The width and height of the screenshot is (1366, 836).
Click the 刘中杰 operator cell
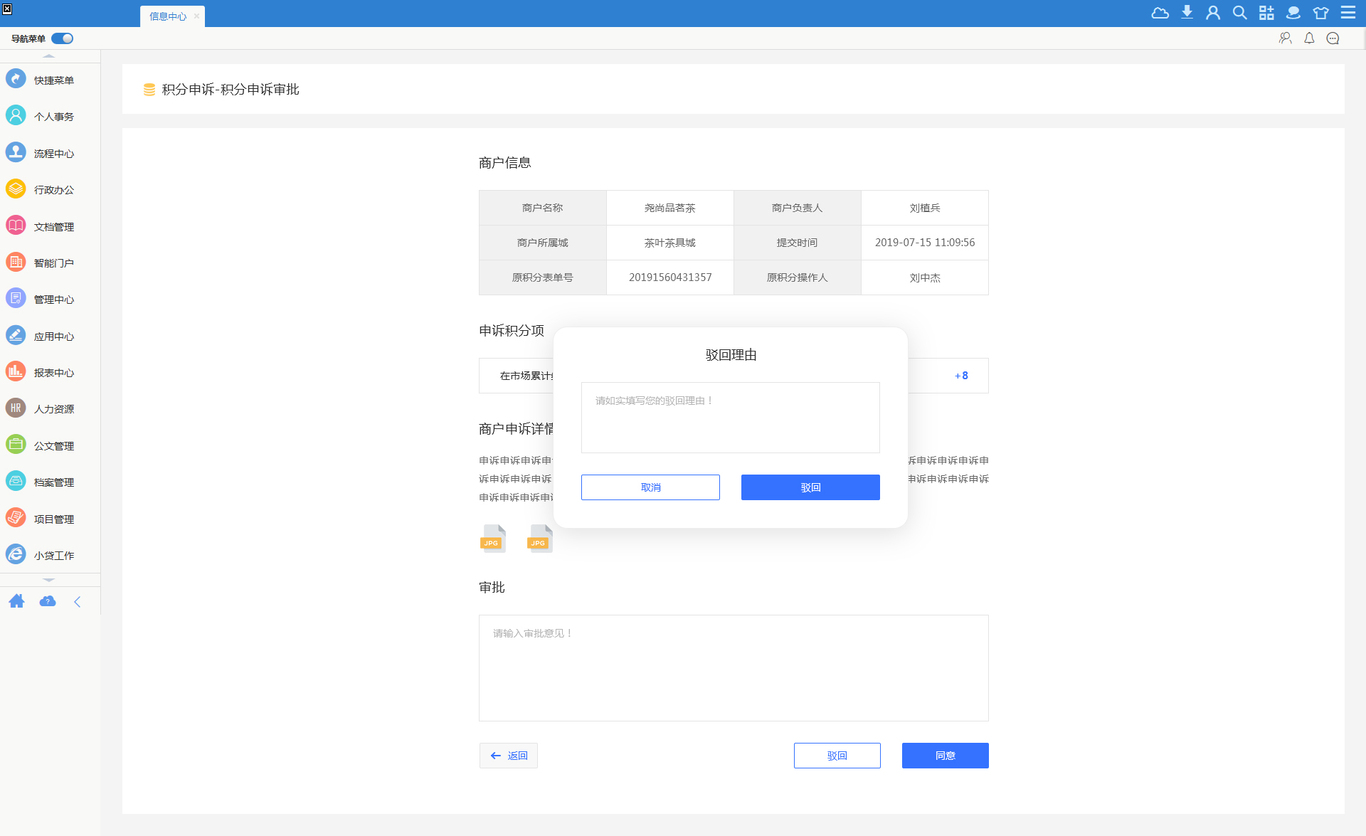coord(925,277)
